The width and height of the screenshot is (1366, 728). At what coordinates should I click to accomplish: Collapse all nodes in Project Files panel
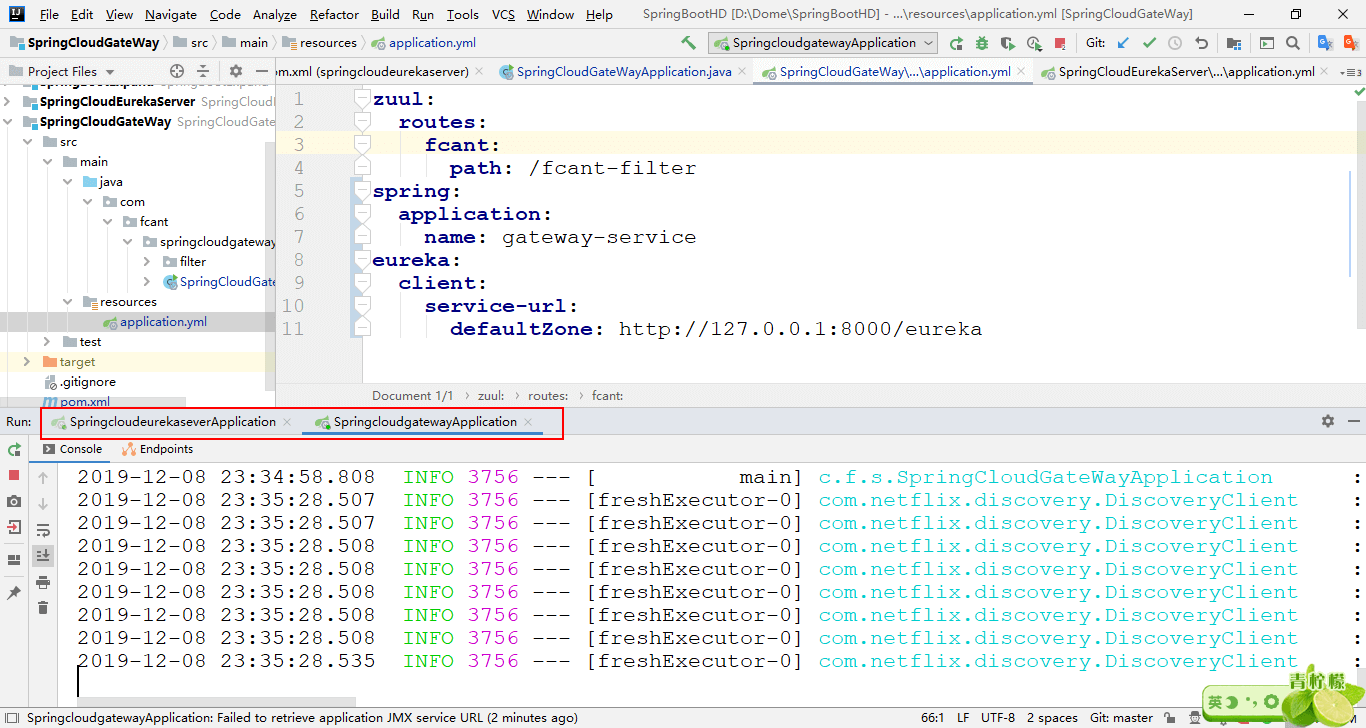[203, 71]
